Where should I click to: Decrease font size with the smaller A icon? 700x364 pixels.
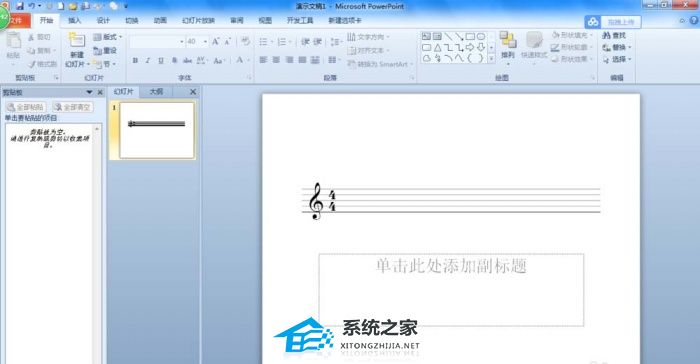(x=228, y=42)
